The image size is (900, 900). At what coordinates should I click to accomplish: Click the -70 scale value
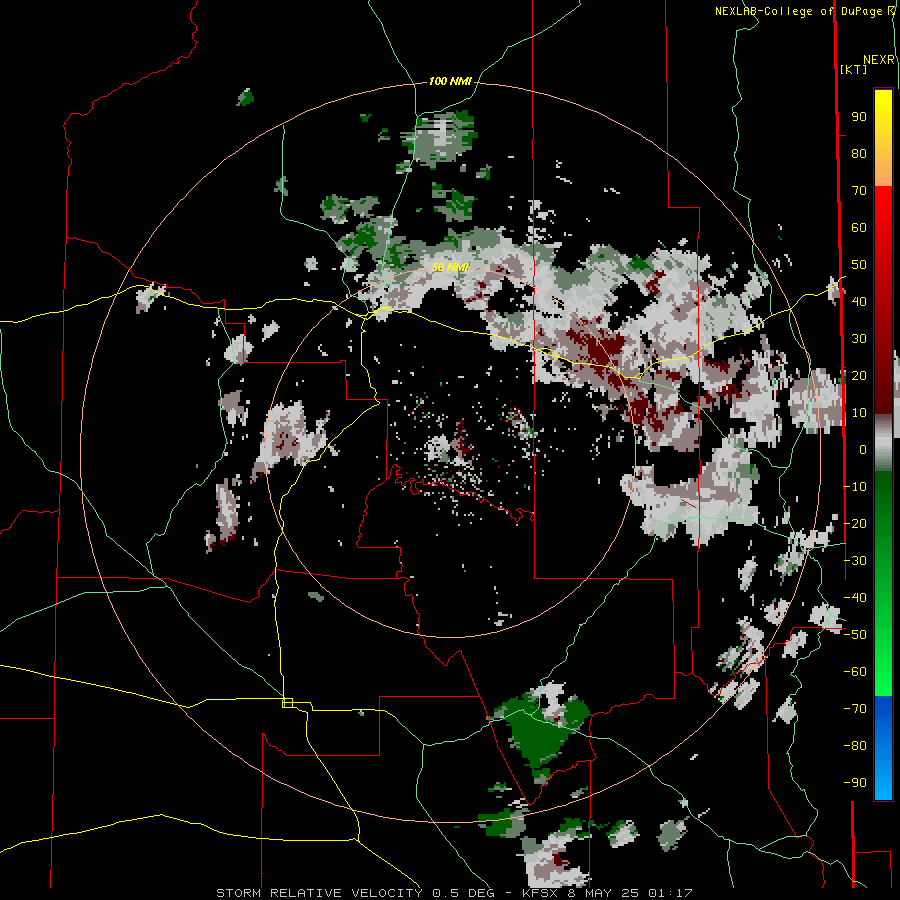click(855, 709)
